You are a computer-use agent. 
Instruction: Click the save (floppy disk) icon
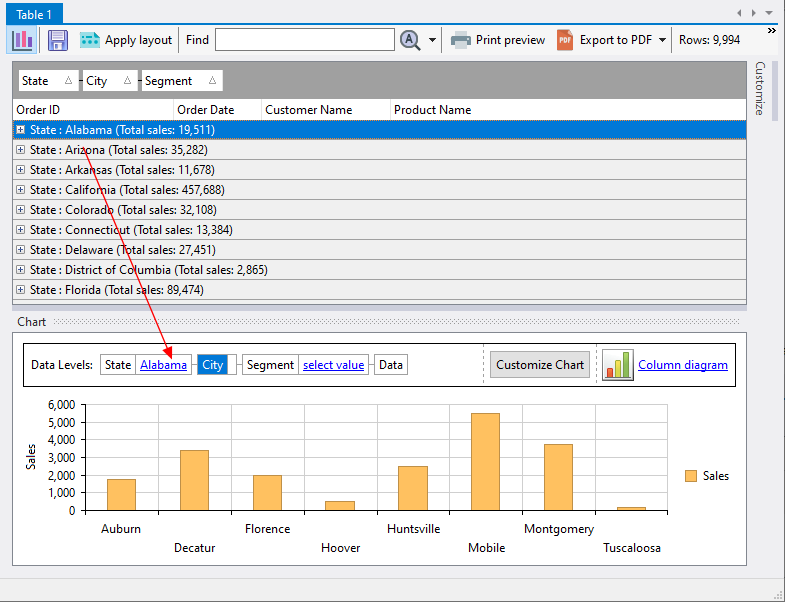tap(58, 40)
